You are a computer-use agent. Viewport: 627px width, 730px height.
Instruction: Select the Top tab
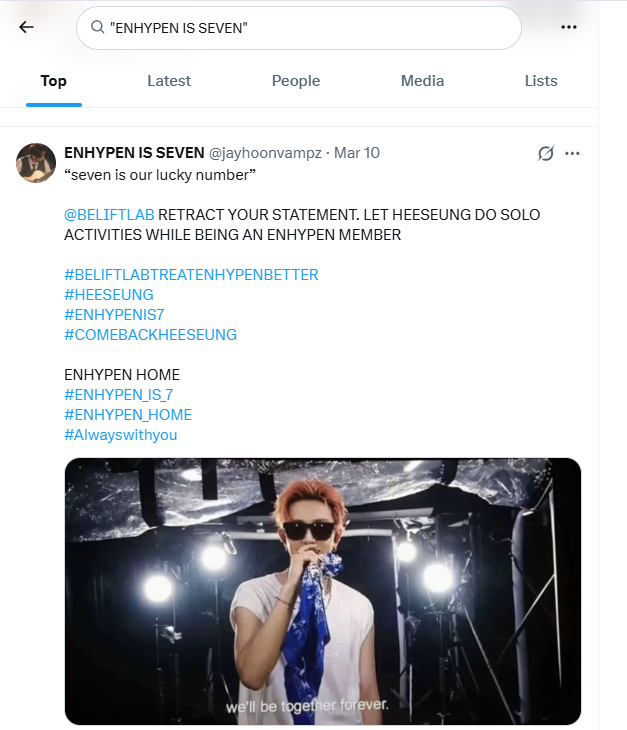[x=54, y=81]
